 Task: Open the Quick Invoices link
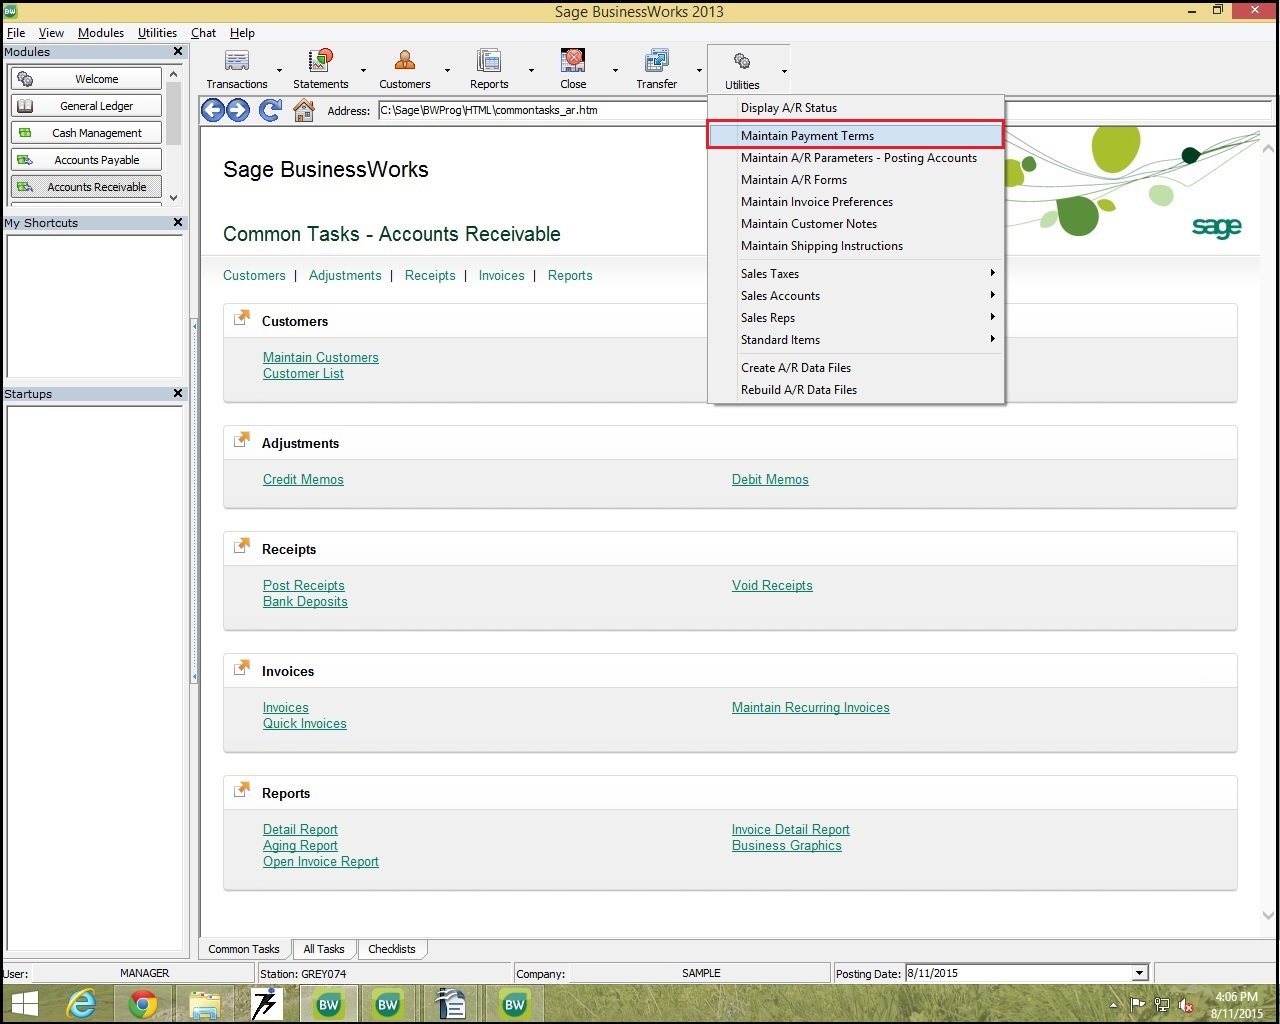click(305, 723)
